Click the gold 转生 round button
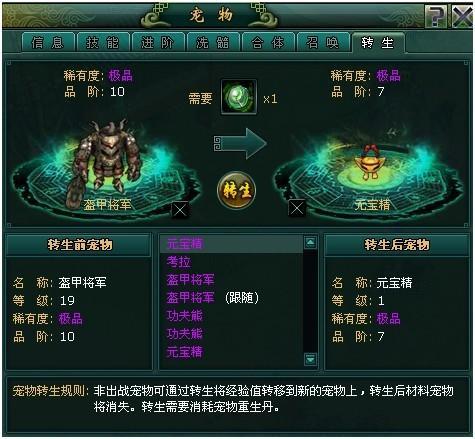 pos(236,190)
